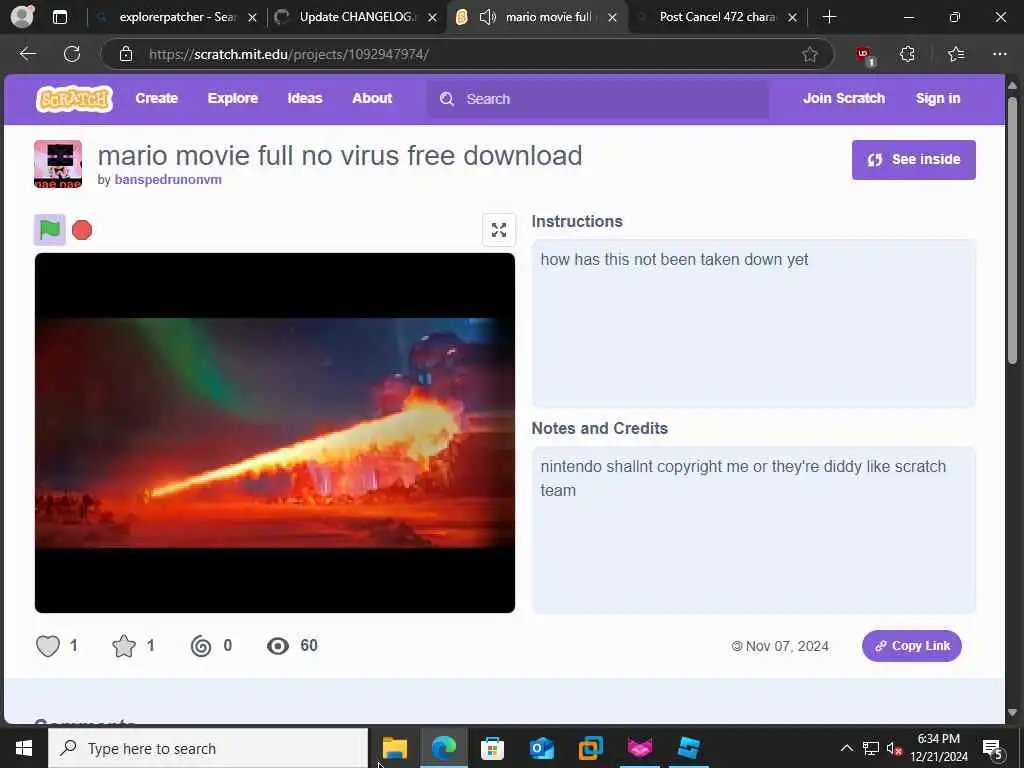
Task: Open the uBlock Origin extension icon
Action: (x=865, y=56)
